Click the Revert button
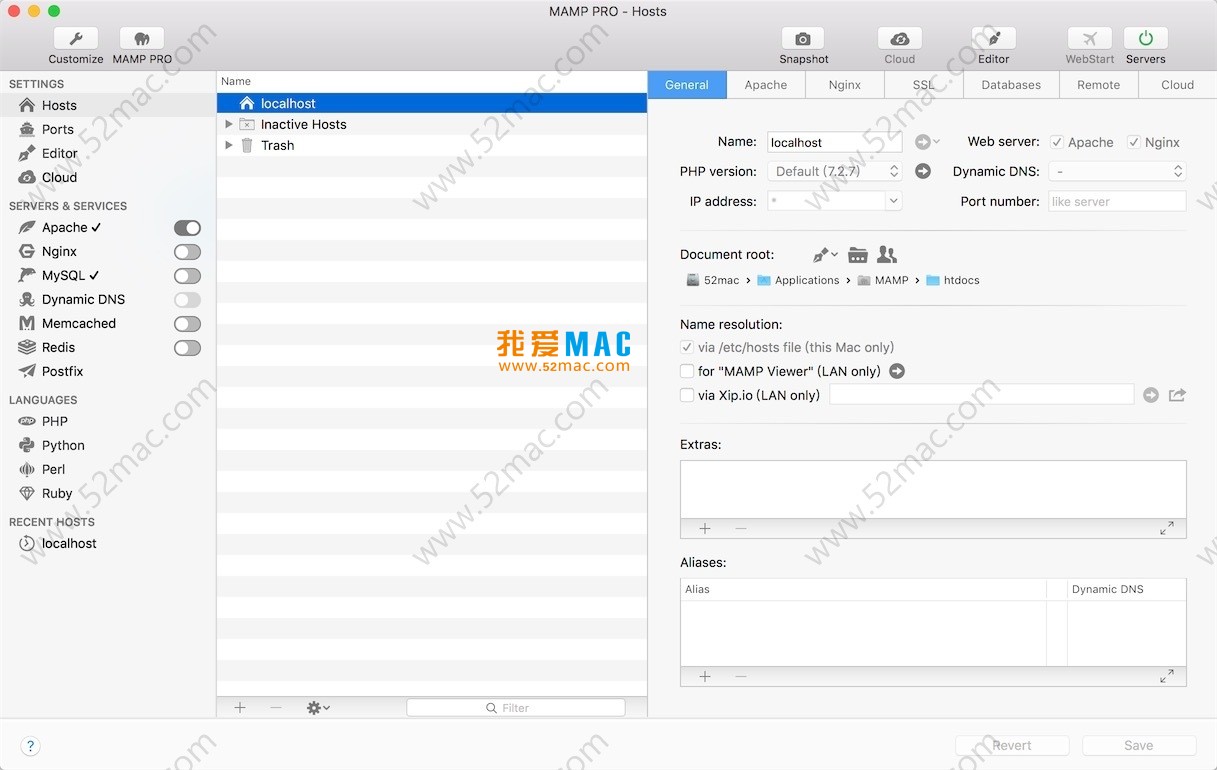 [1012, 745]
